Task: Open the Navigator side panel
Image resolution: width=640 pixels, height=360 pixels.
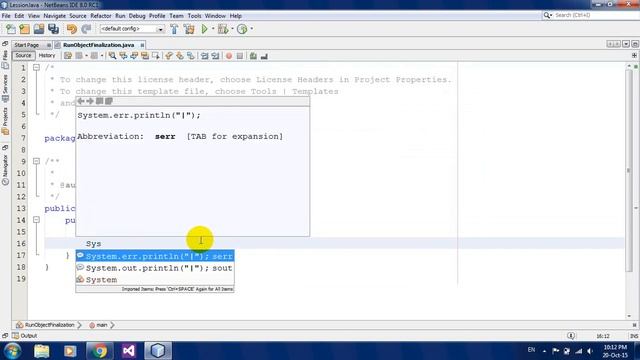Action: [x=5, y=169]
